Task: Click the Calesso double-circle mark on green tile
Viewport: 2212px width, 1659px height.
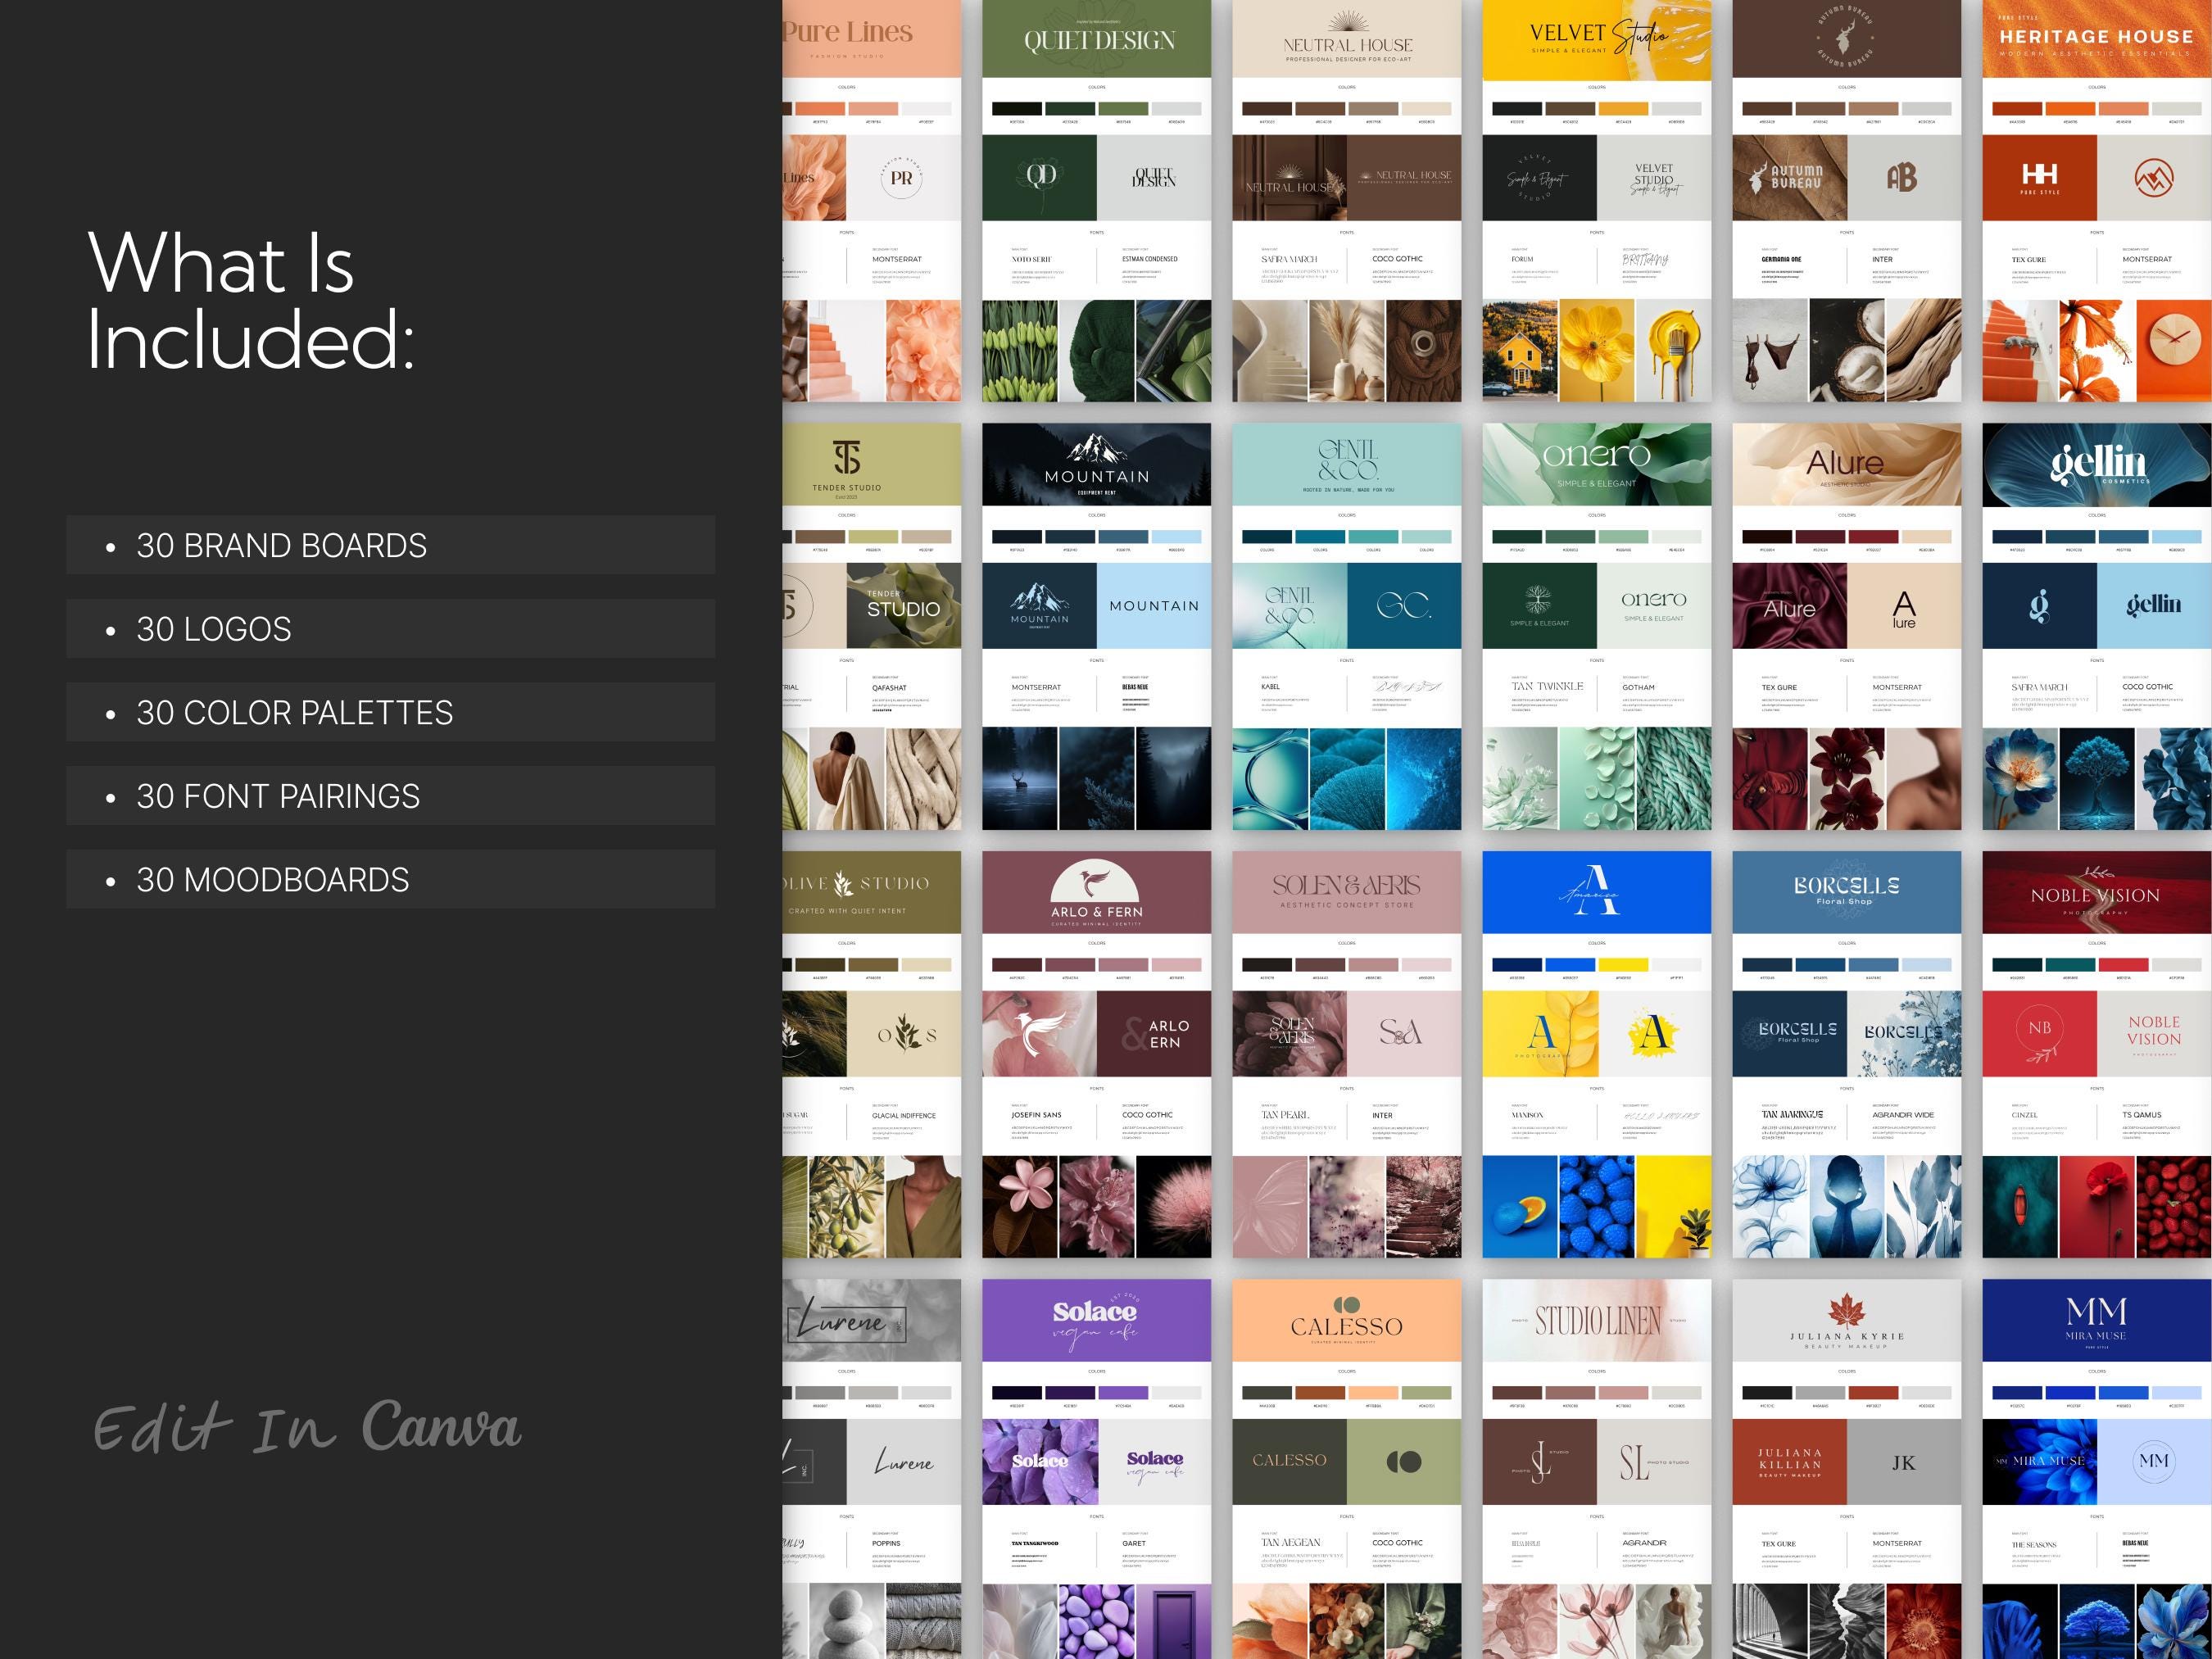Action: [x=1404, y=1462]
